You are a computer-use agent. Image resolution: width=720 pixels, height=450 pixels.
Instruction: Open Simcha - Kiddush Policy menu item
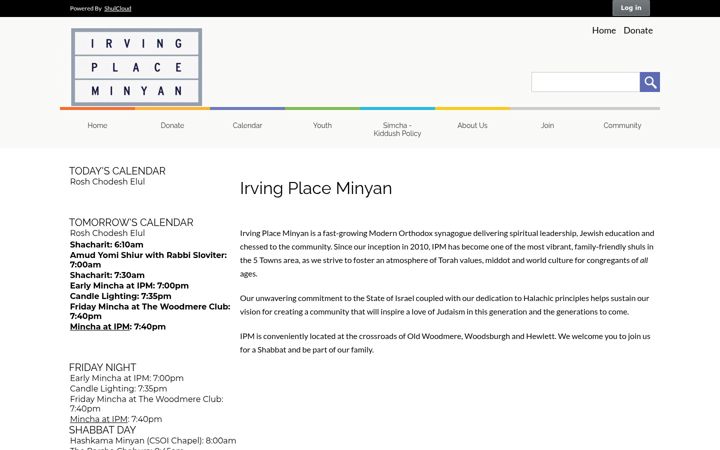[x=397, y=129]
